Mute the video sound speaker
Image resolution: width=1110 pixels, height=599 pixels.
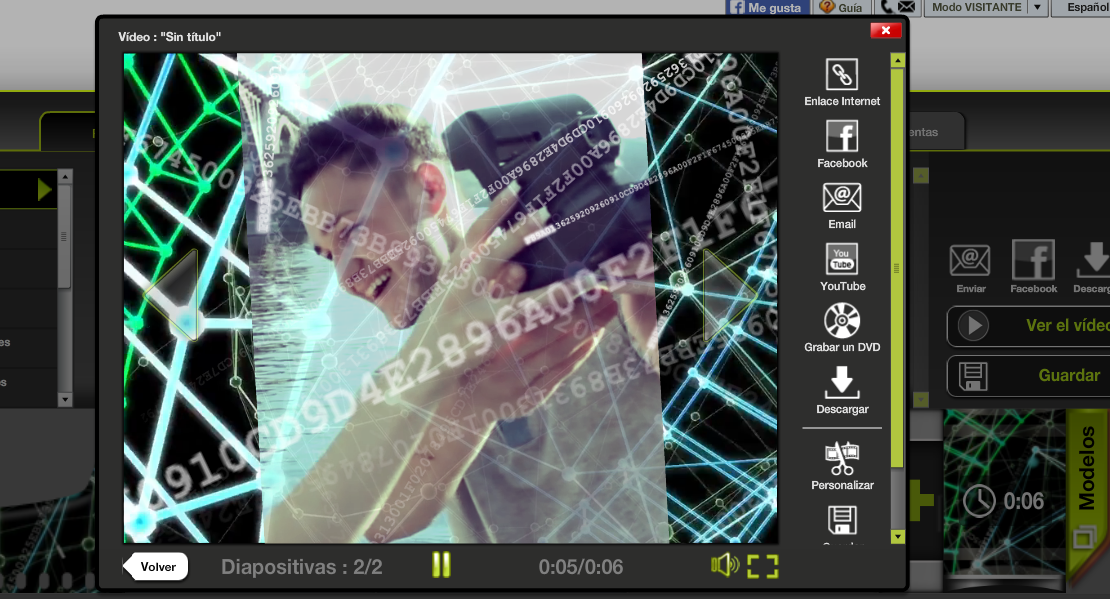(x=725, y=565)
